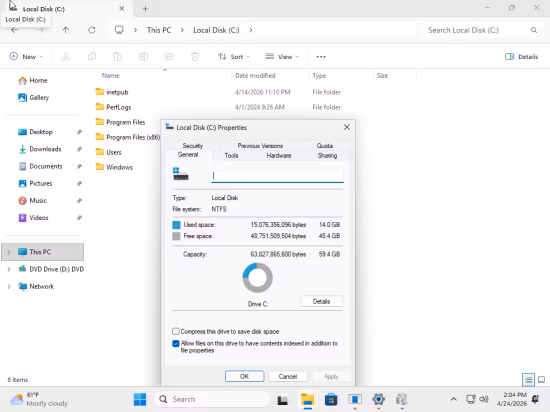Open Downloads in navigation pane
Viewport: 550px width, 412px height.
click(45, 149)
